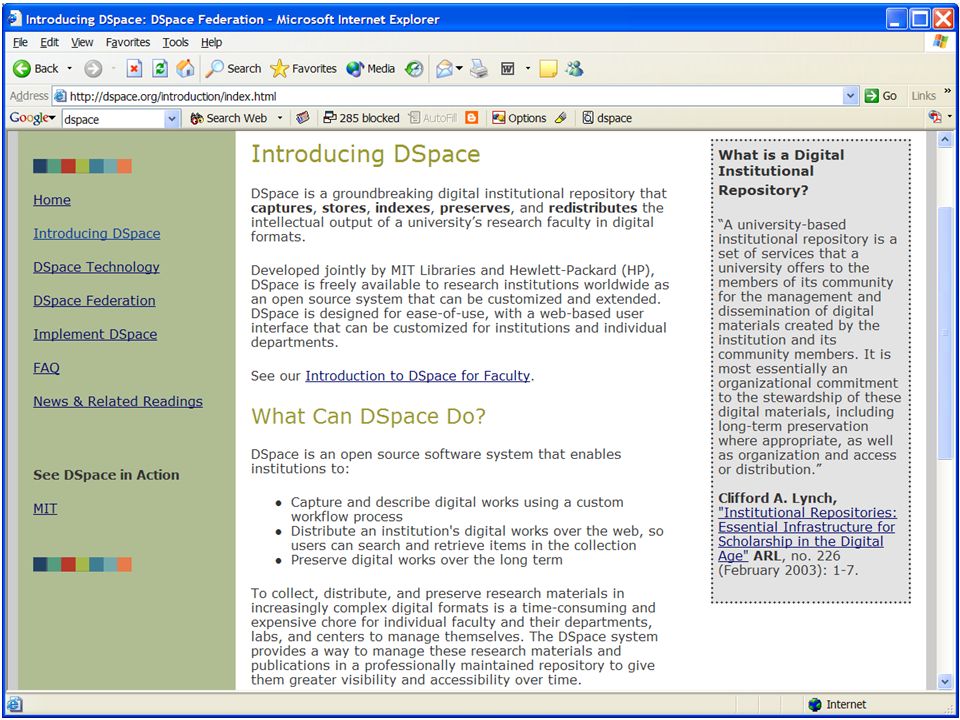Go to the home page via house icon
This screenshot has height=720, width=960.
coord(185,69)
